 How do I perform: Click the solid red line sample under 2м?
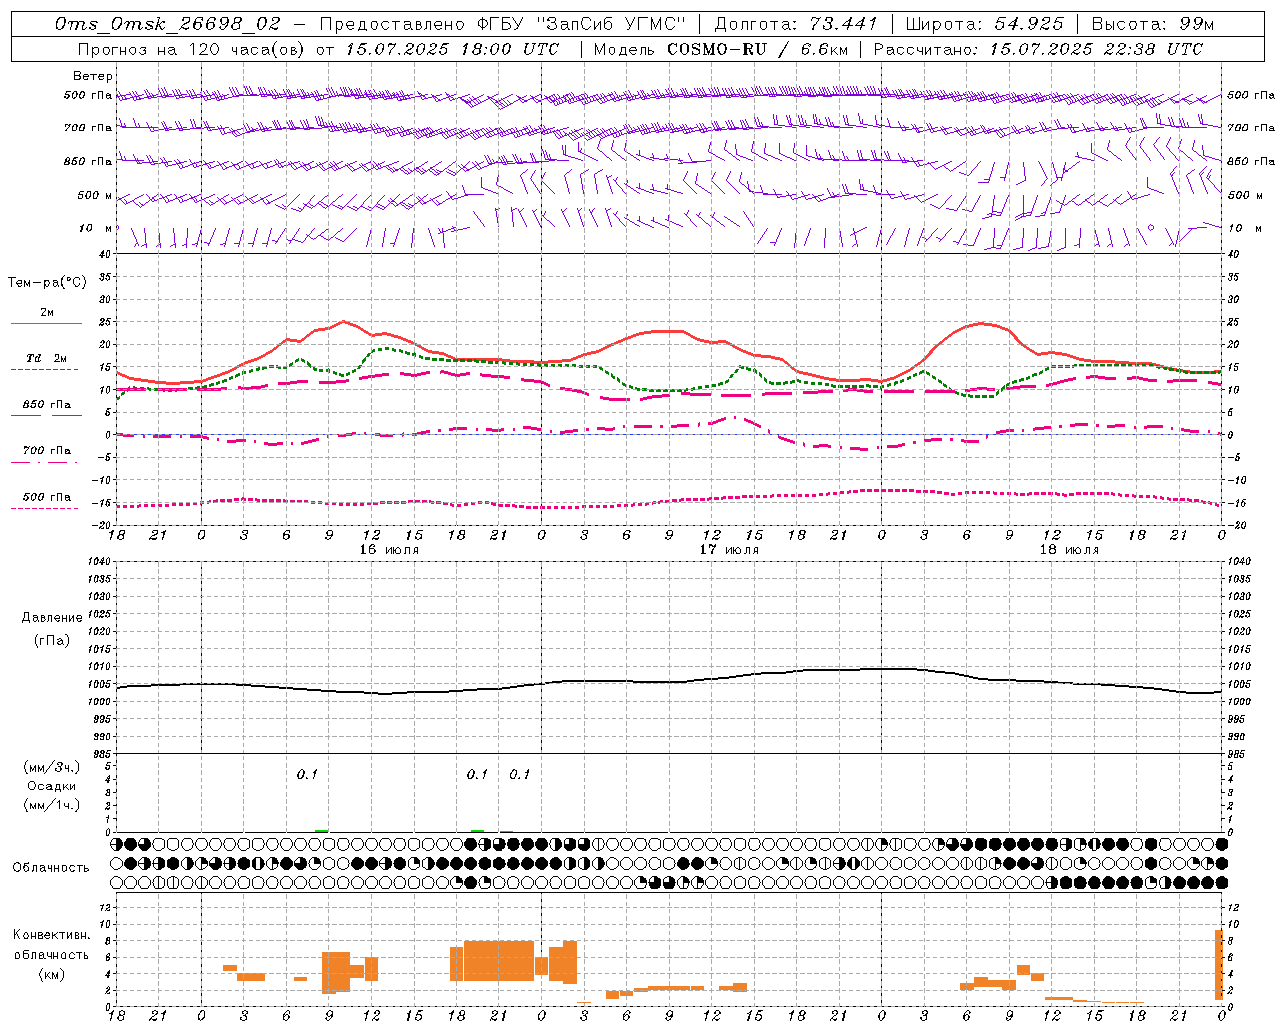[46, 324]
